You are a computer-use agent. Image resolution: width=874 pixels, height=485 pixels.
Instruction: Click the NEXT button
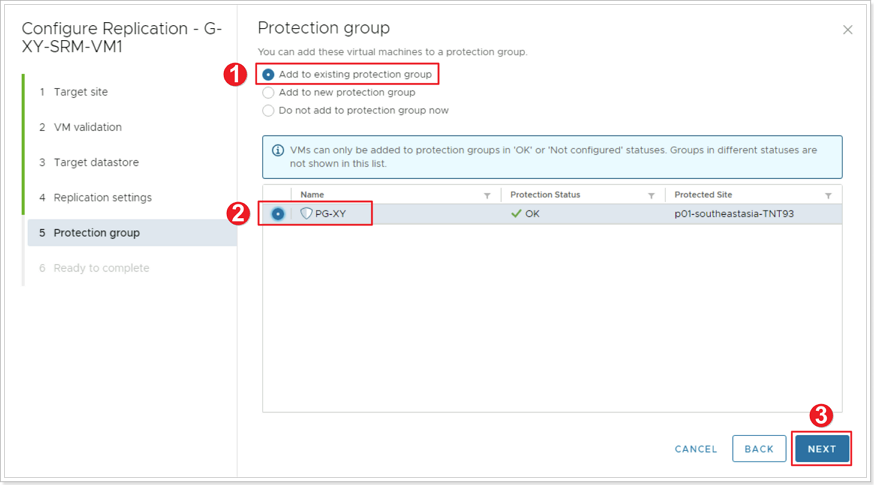pyautogui.click(x=822, y=449)
